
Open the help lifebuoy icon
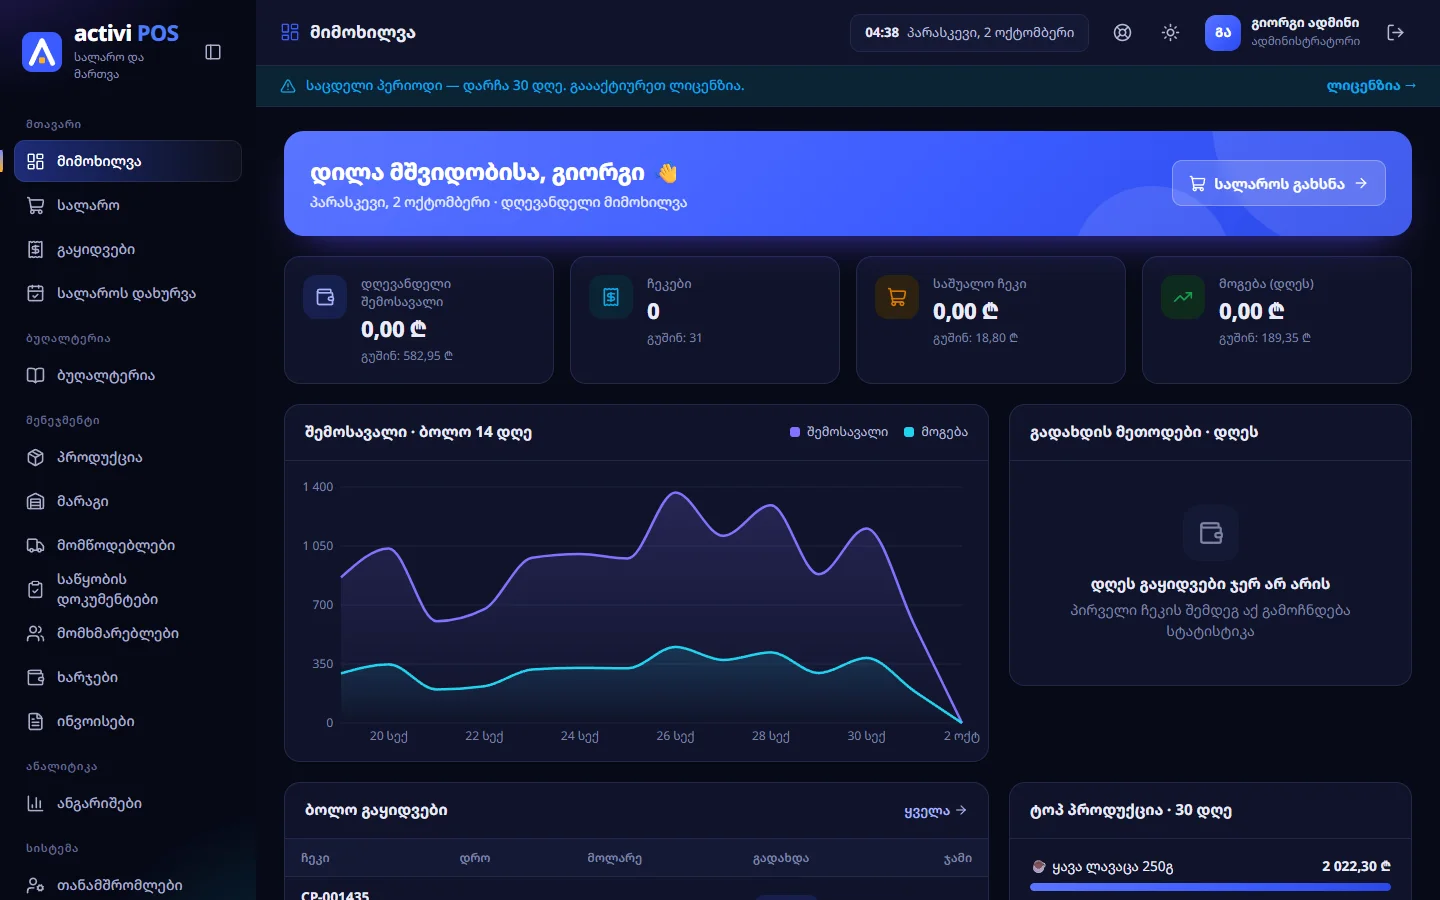click(1122, 33)
